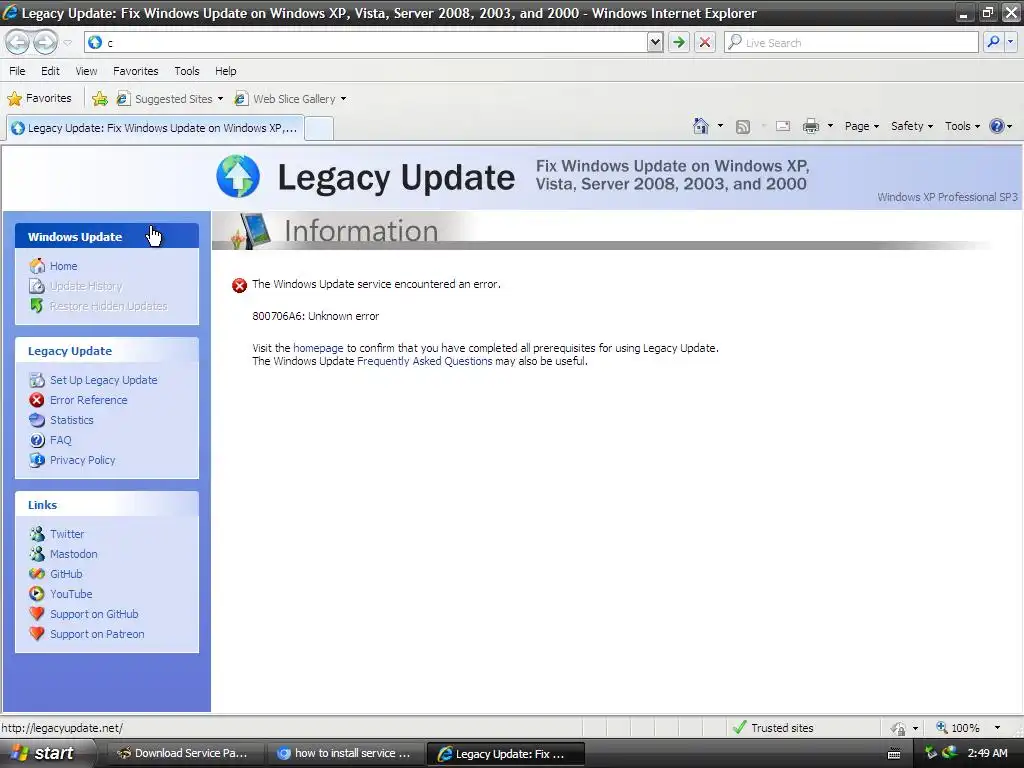Open the Help menu

pos(226,71)
